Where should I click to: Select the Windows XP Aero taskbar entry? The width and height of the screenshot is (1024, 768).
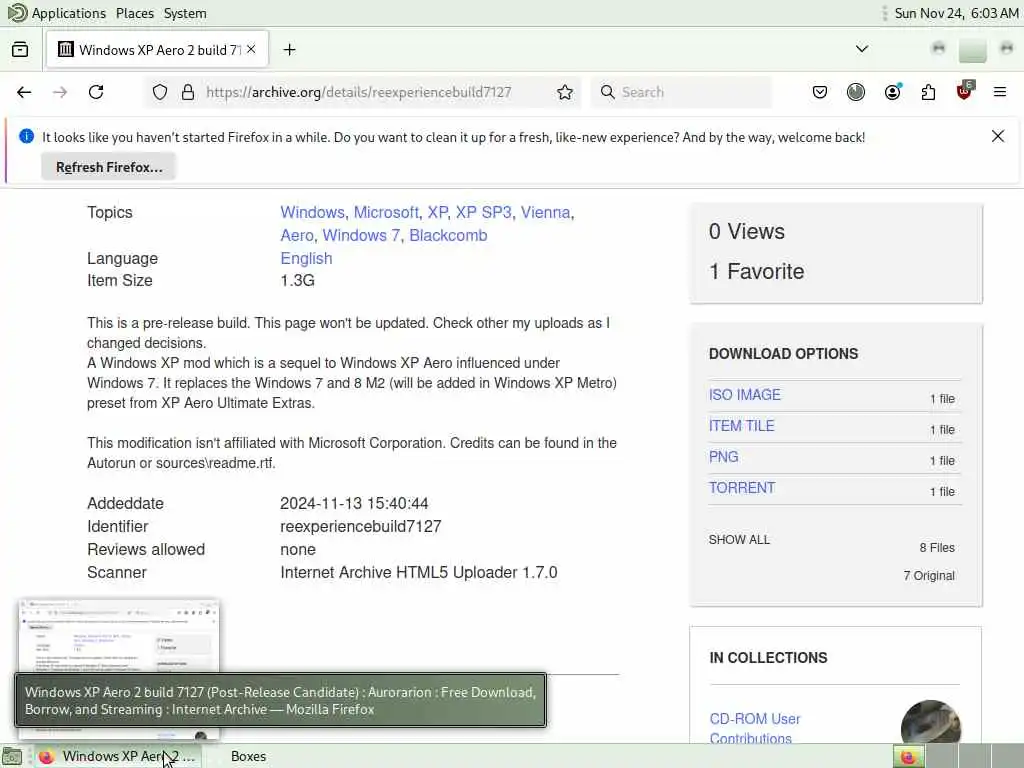tap(118, 756)
